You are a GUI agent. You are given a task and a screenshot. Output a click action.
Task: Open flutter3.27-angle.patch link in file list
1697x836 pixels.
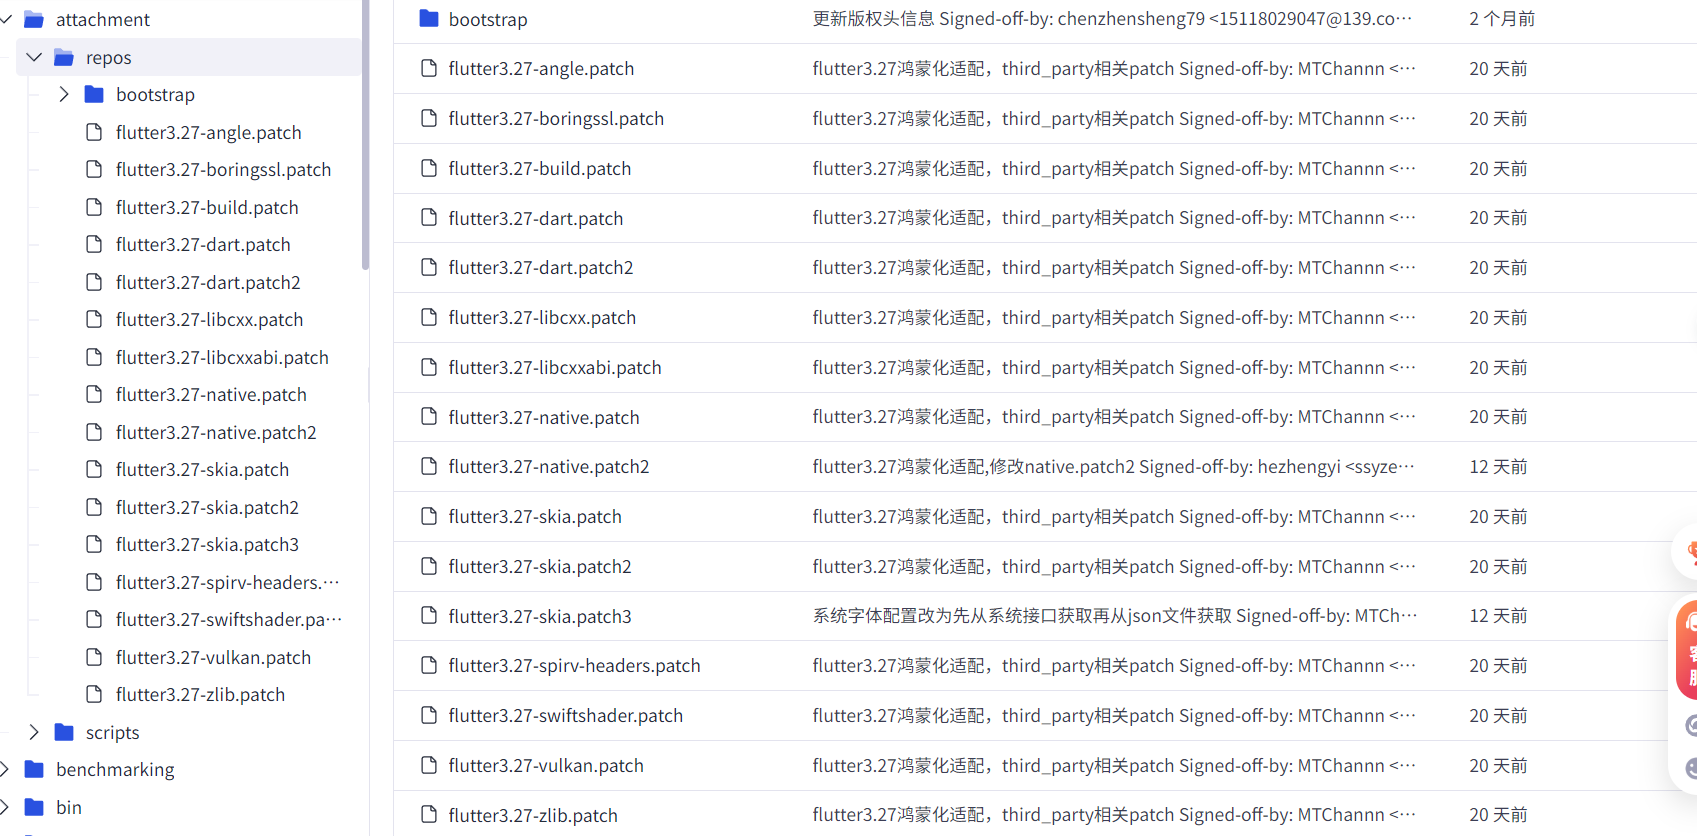tap(541, 68)
